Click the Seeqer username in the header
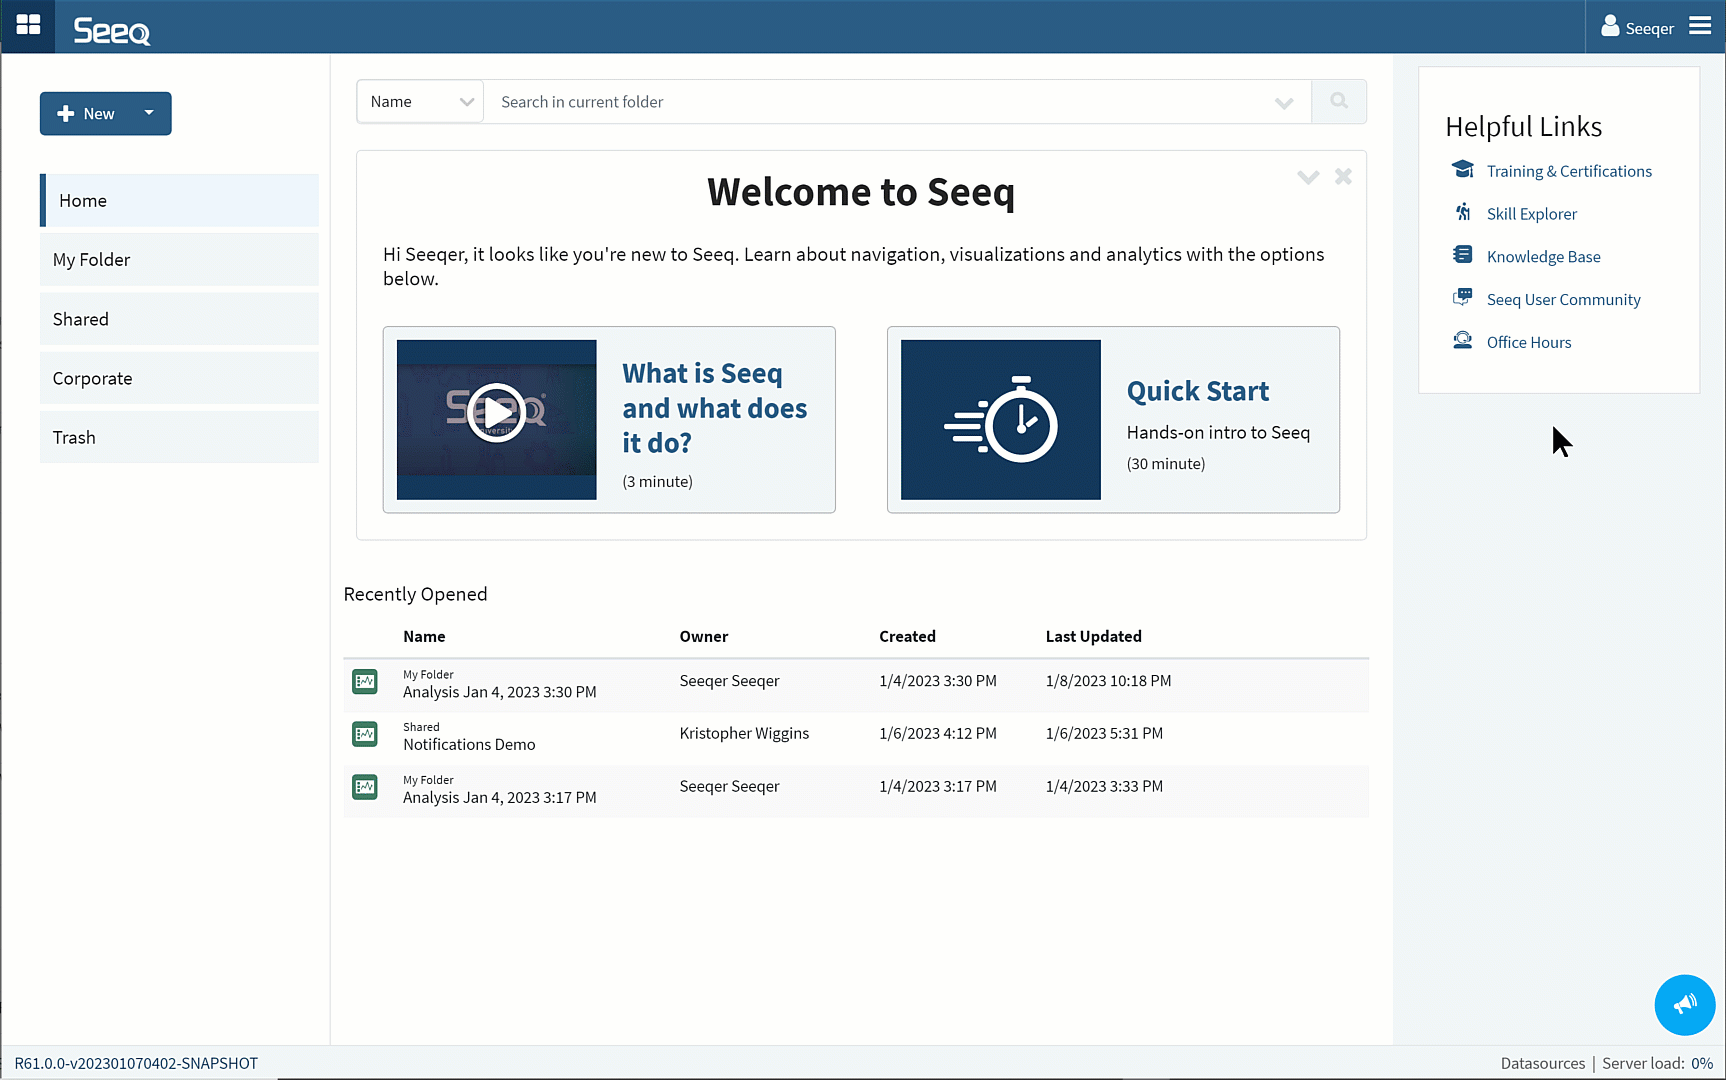 [x=1649, y=29]
